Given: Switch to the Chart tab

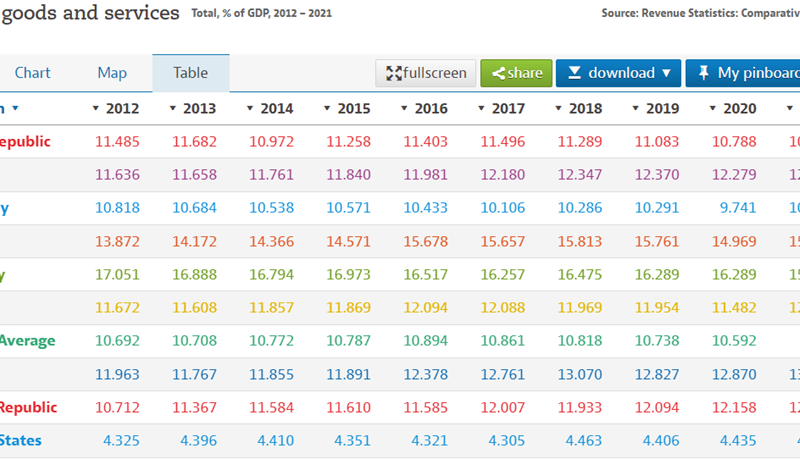Looking at the screenshot, I should pyautogui.click(x=33, y=73).
